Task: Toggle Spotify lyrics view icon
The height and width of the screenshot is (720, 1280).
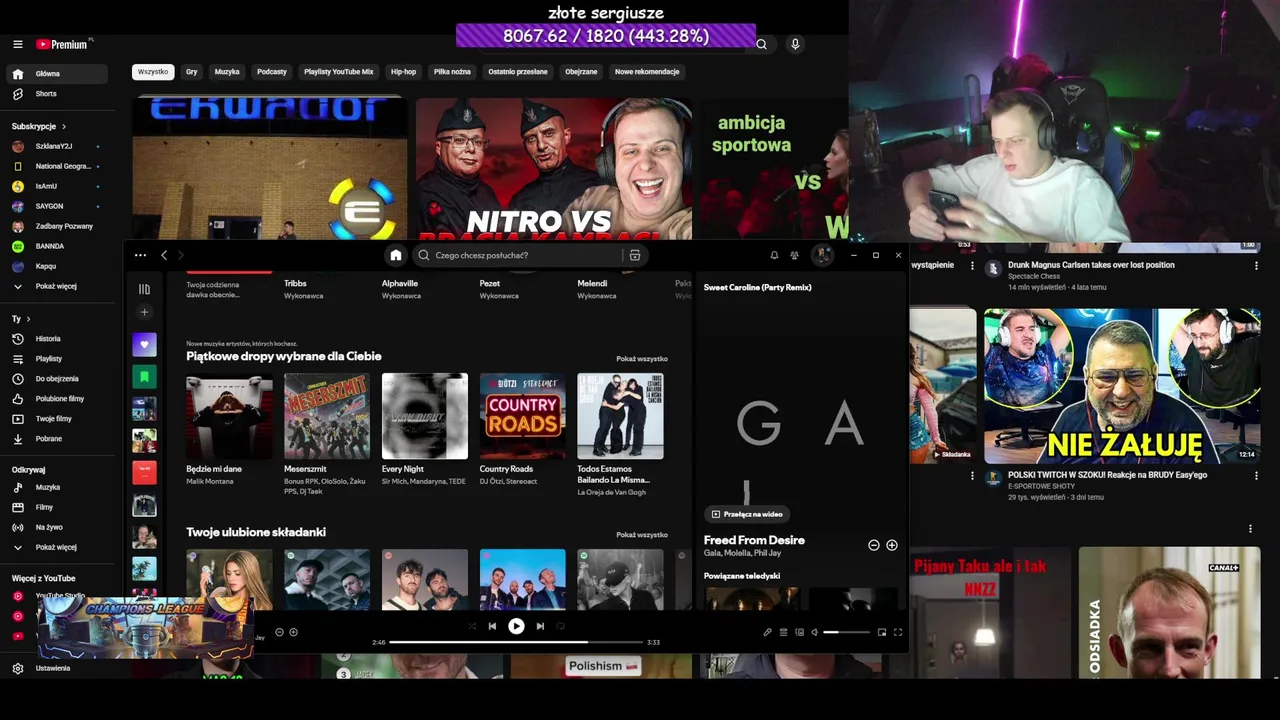Action: [x=767, y=632]
